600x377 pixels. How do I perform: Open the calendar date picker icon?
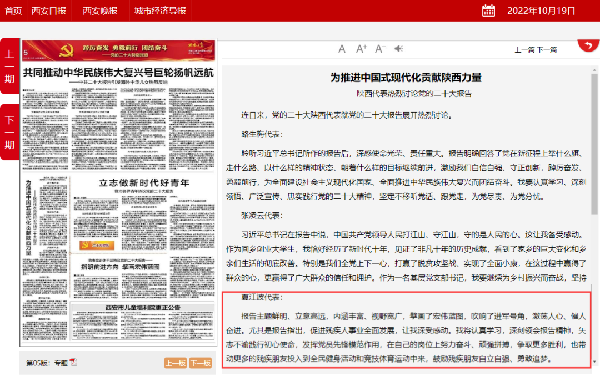pyautogui.click(x=488, y=10)
